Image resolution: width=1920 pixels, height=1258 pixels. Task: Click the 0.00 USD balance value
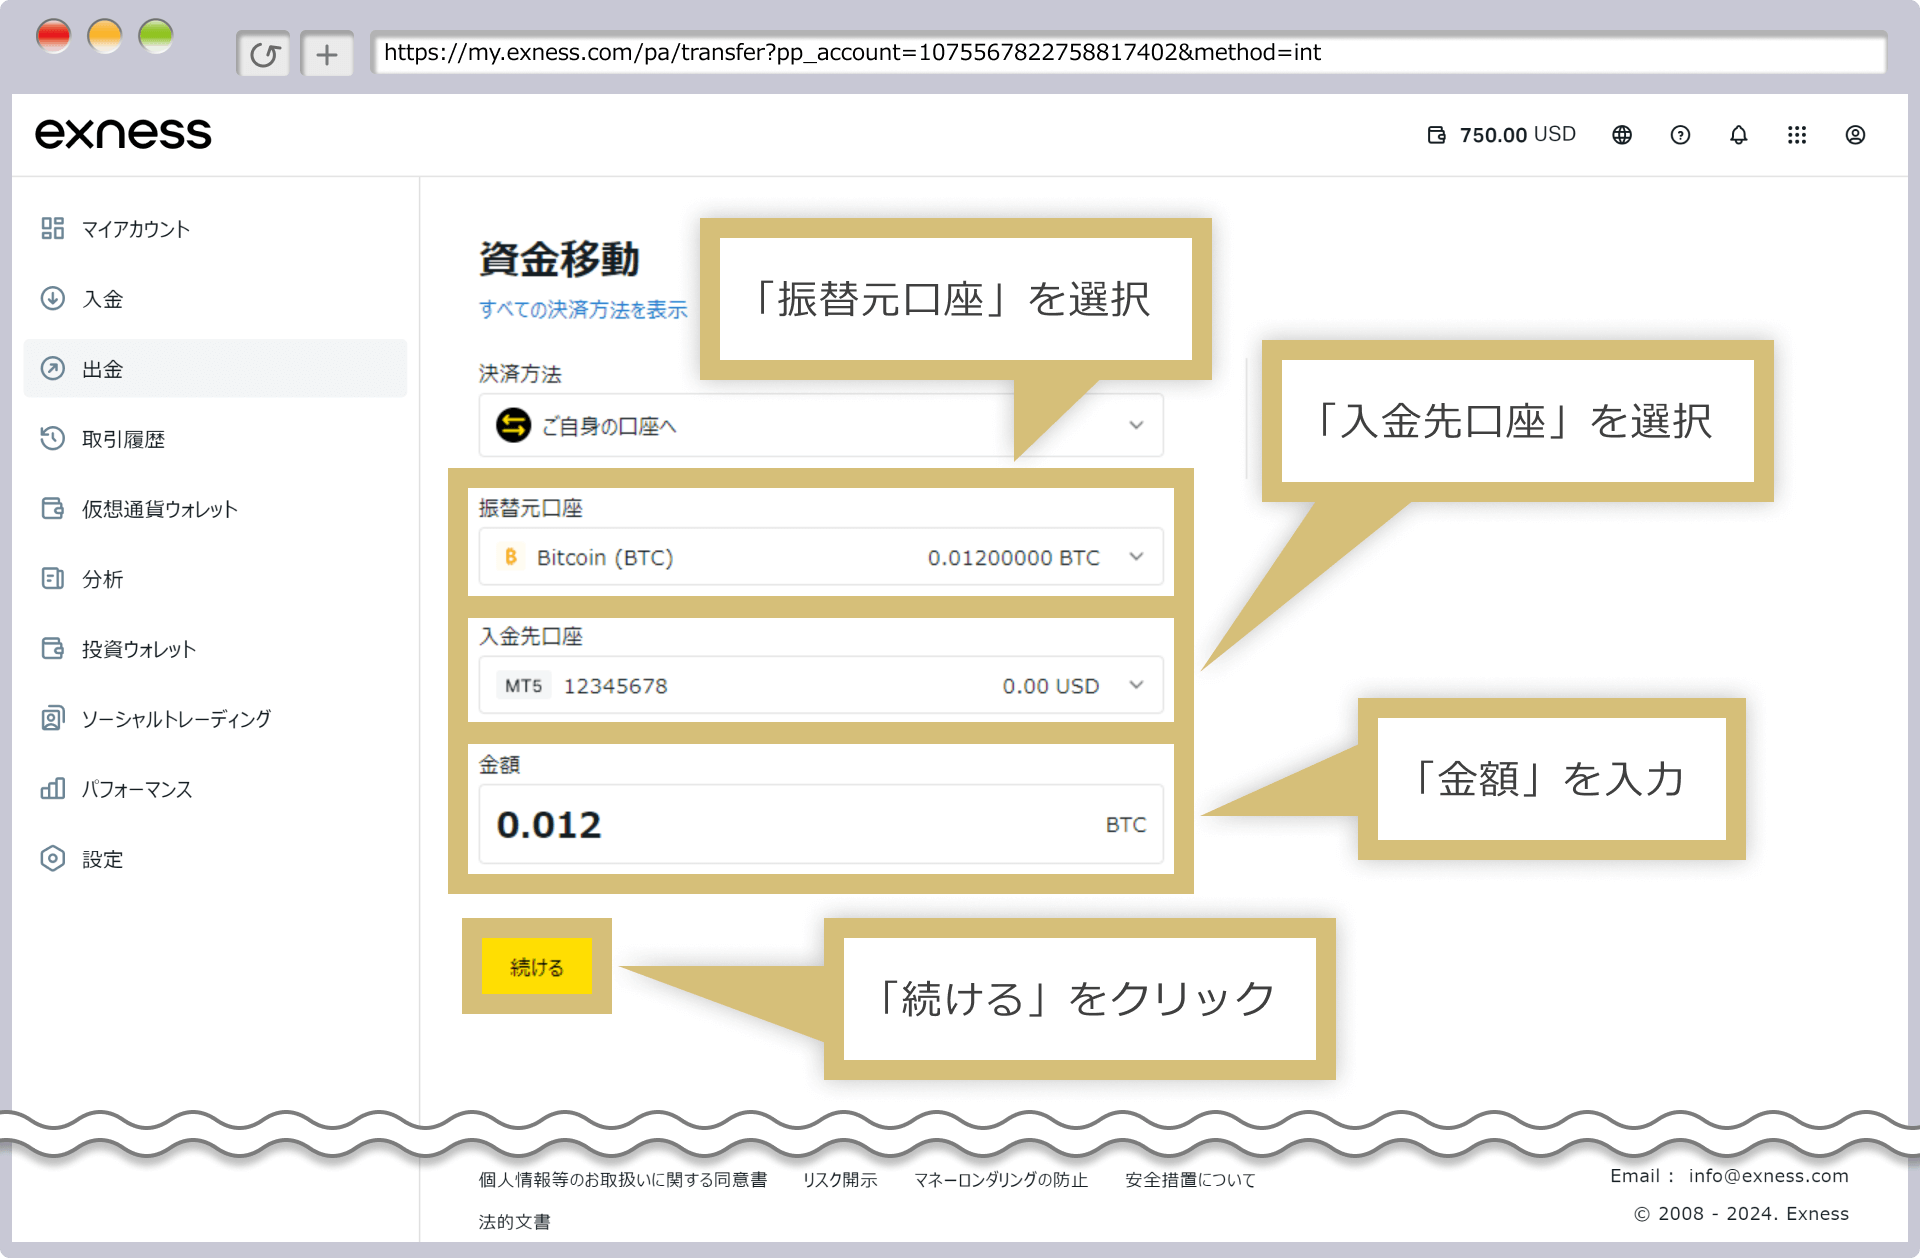pos(1050,686)
